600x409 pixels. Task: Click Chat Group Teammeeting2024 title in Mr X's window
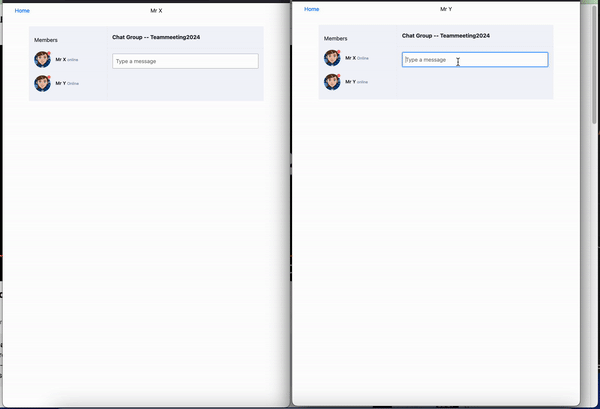[156, 37]
